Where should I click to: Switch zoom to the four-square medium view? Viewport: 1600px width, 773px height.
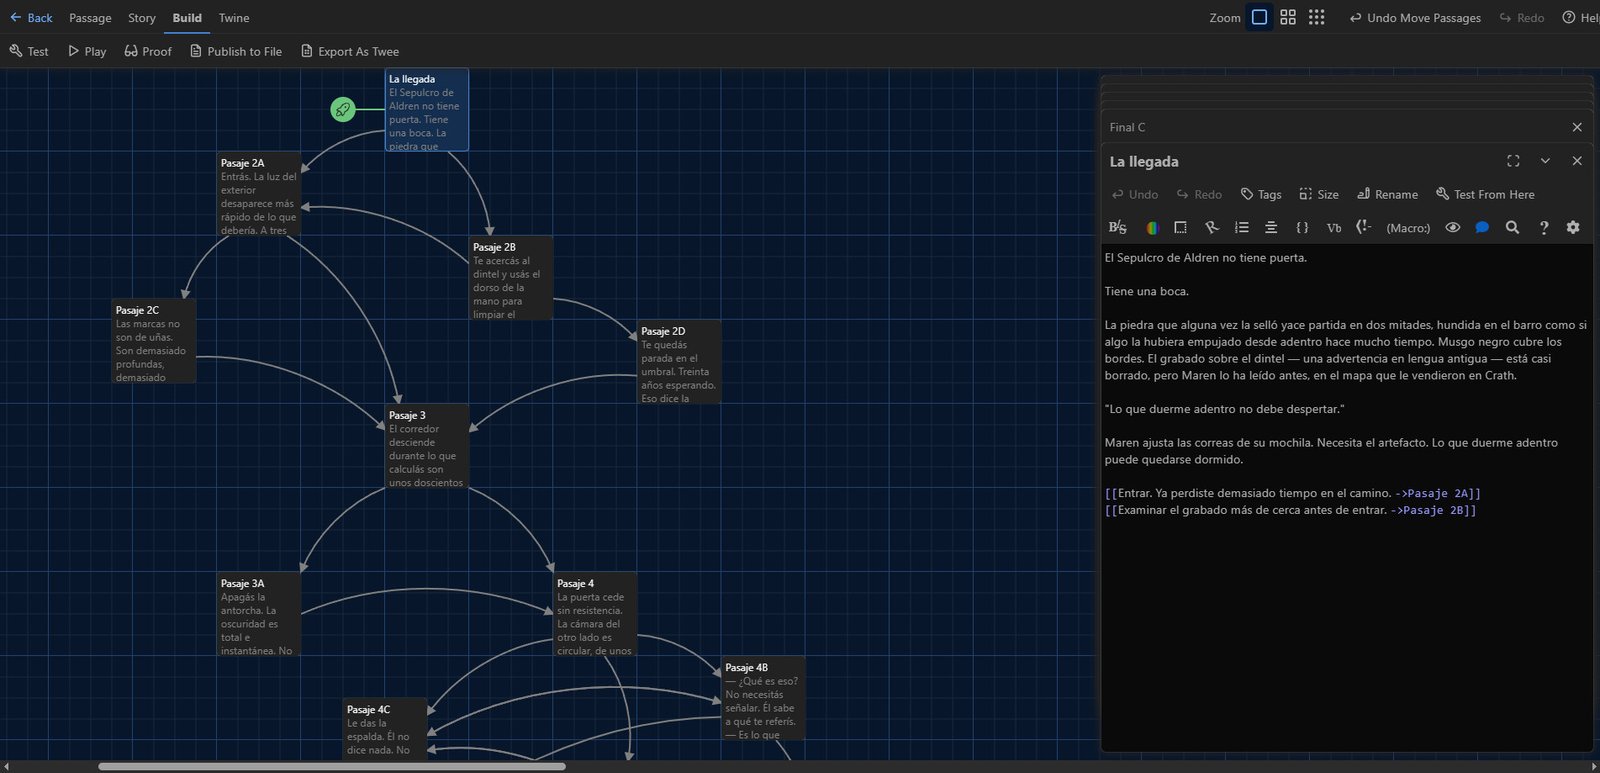pos(1288,17)
